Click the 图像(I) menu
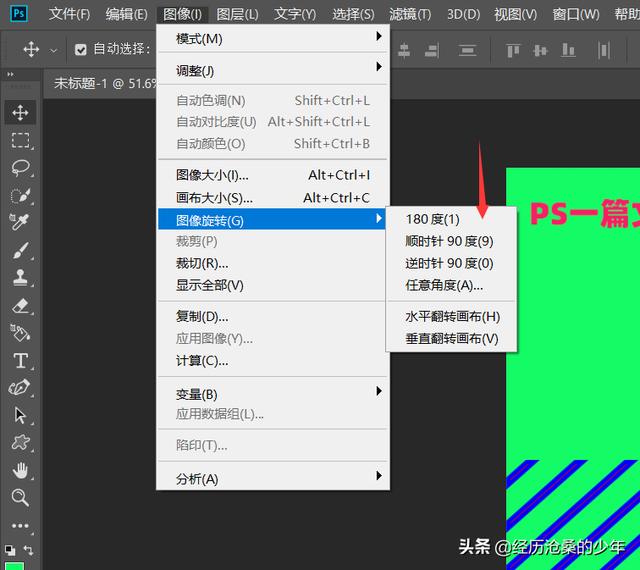 point(182,14)
